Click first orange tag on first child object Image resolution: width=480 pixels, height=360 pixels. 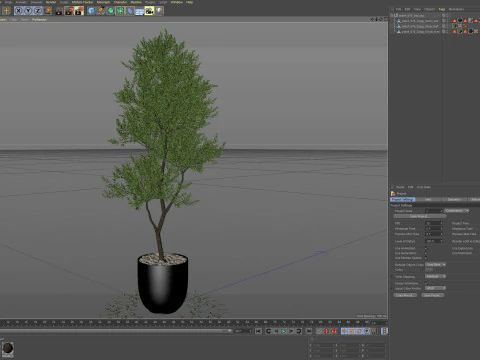click(x=454, y=21)
